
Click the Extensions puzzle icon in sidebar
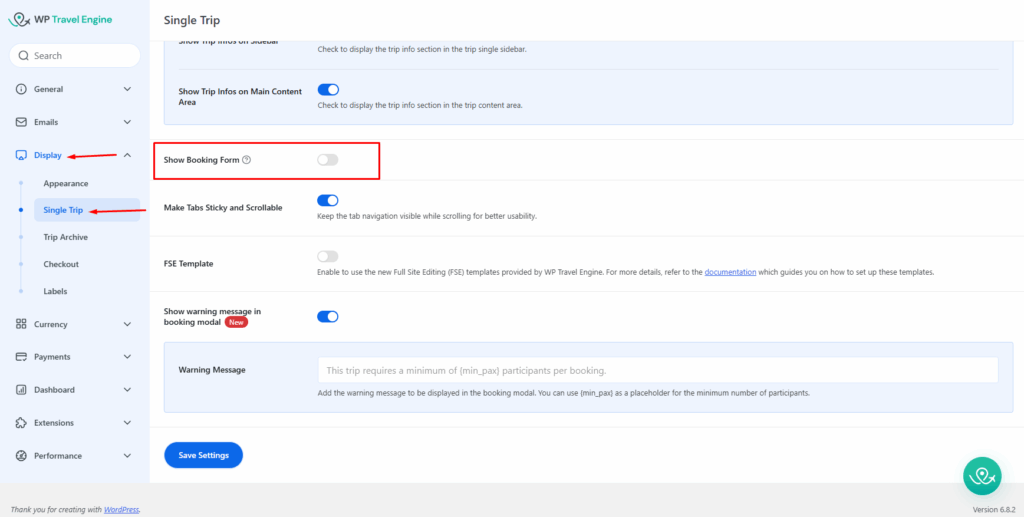click(x=22, y=423)
